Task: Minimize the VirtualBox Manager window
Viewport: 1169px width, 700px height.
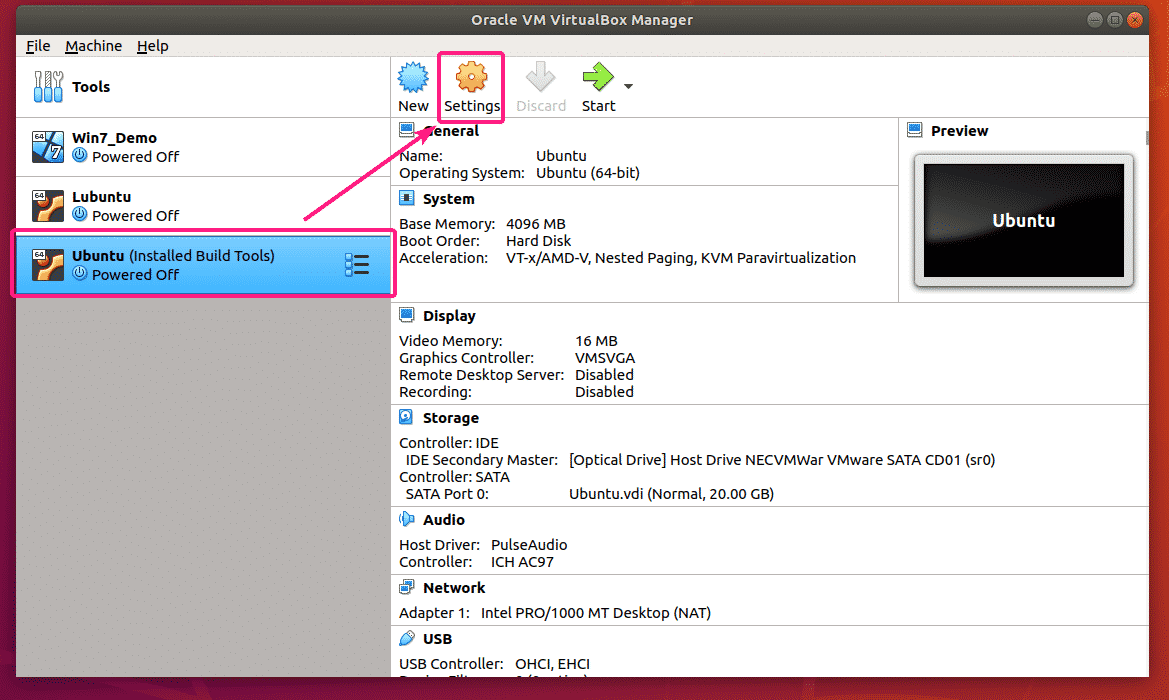Action: coord(1094,20)
